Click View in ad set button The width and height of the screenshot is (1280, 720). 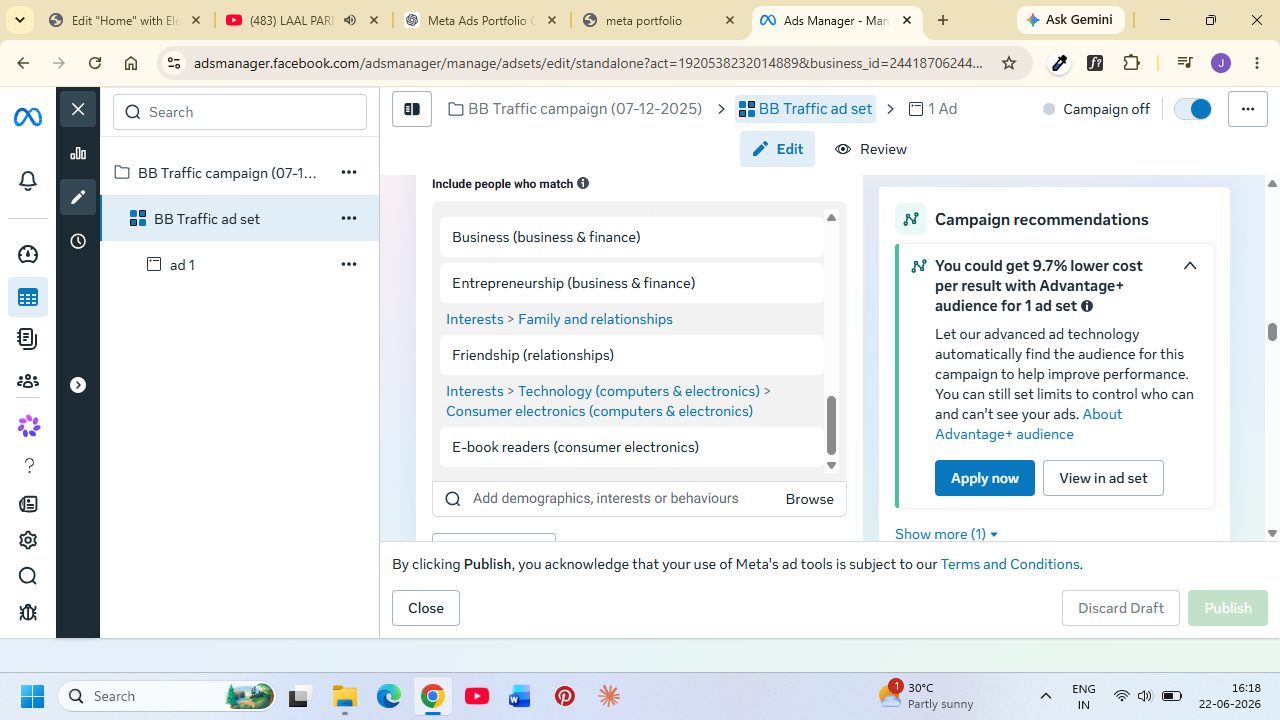1103,478
